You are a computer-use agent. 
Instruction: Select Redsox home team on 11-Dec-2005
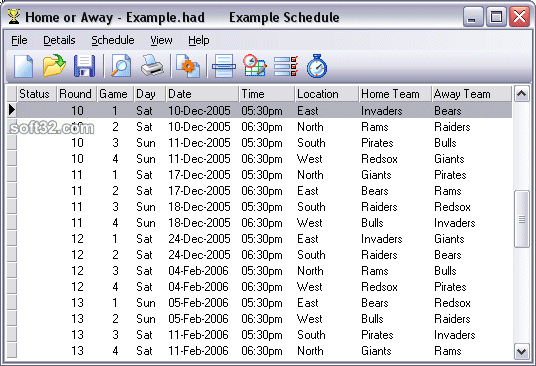pyautogui.click(x=379, y=159)
